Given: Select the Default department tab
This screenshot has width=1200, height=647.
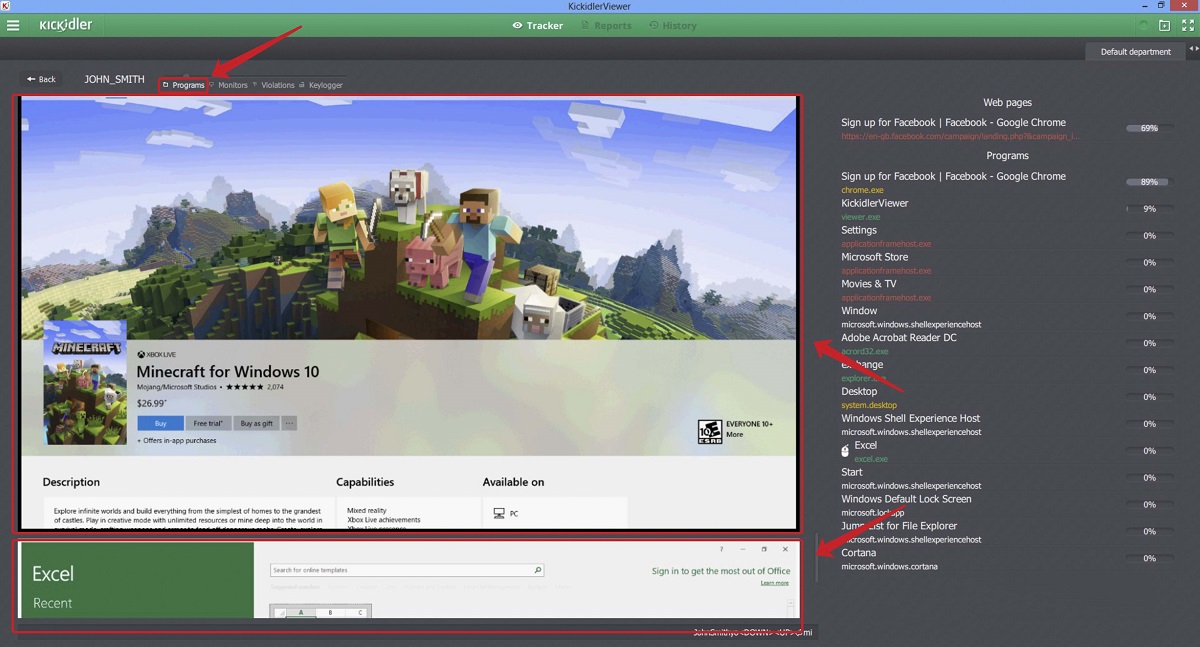Looking at the screenshot, I should coord(1136,52).
